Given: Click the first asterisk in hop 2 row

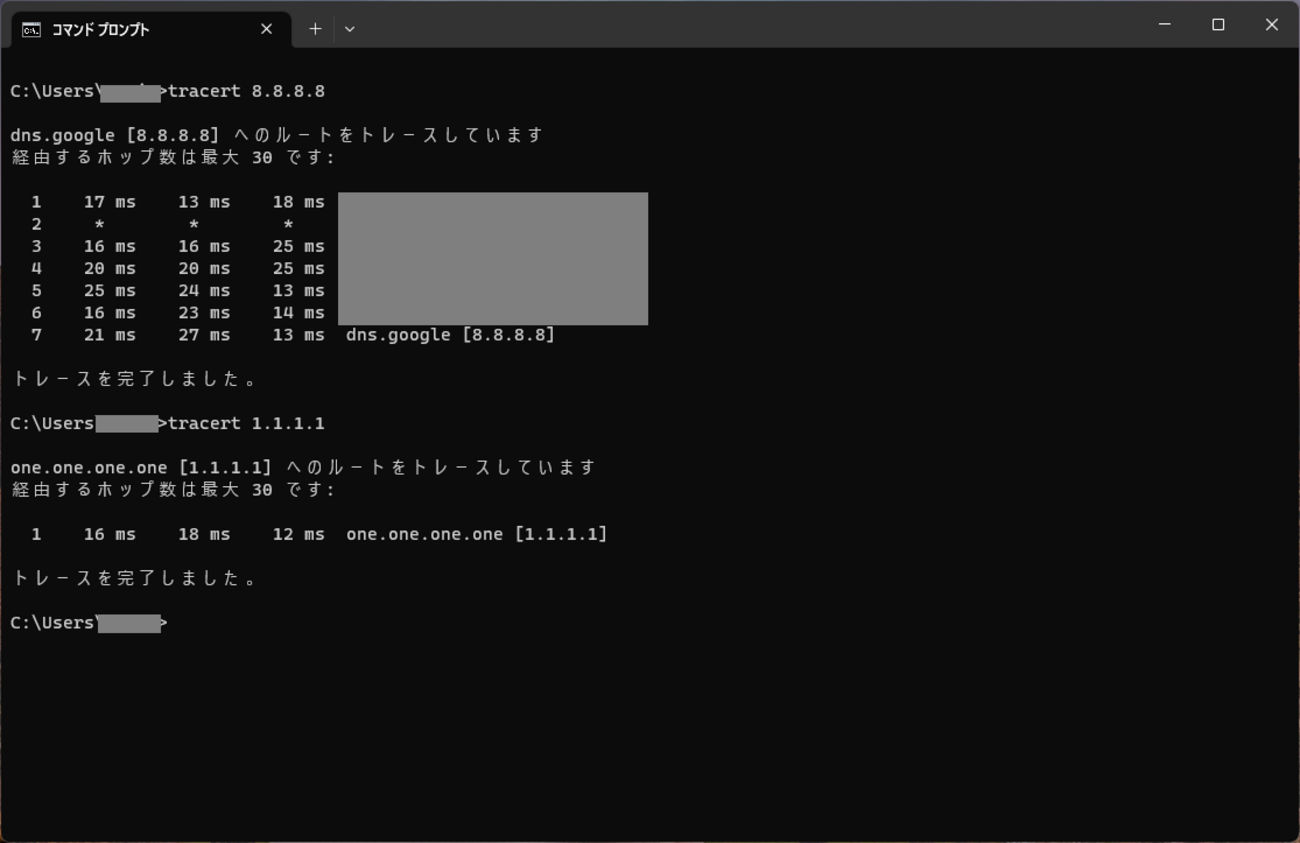Looking at the screenshot, I should 99,224.
